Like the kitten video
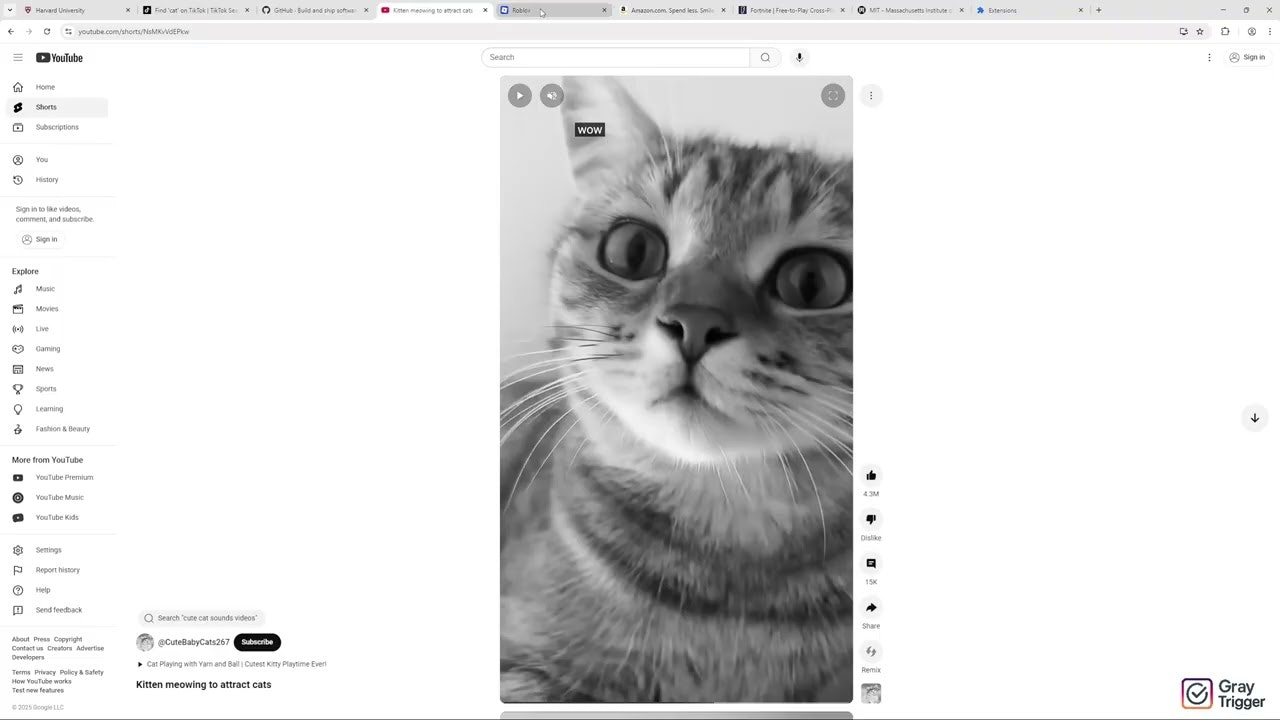 (x=871, y=475)
